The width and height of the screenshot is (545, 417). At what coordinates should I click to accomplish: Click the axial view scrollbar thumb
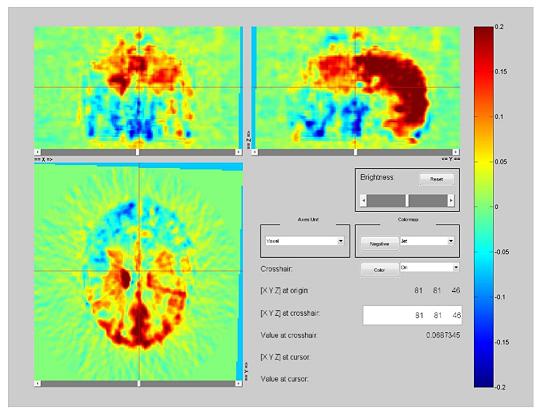point(139,383)
